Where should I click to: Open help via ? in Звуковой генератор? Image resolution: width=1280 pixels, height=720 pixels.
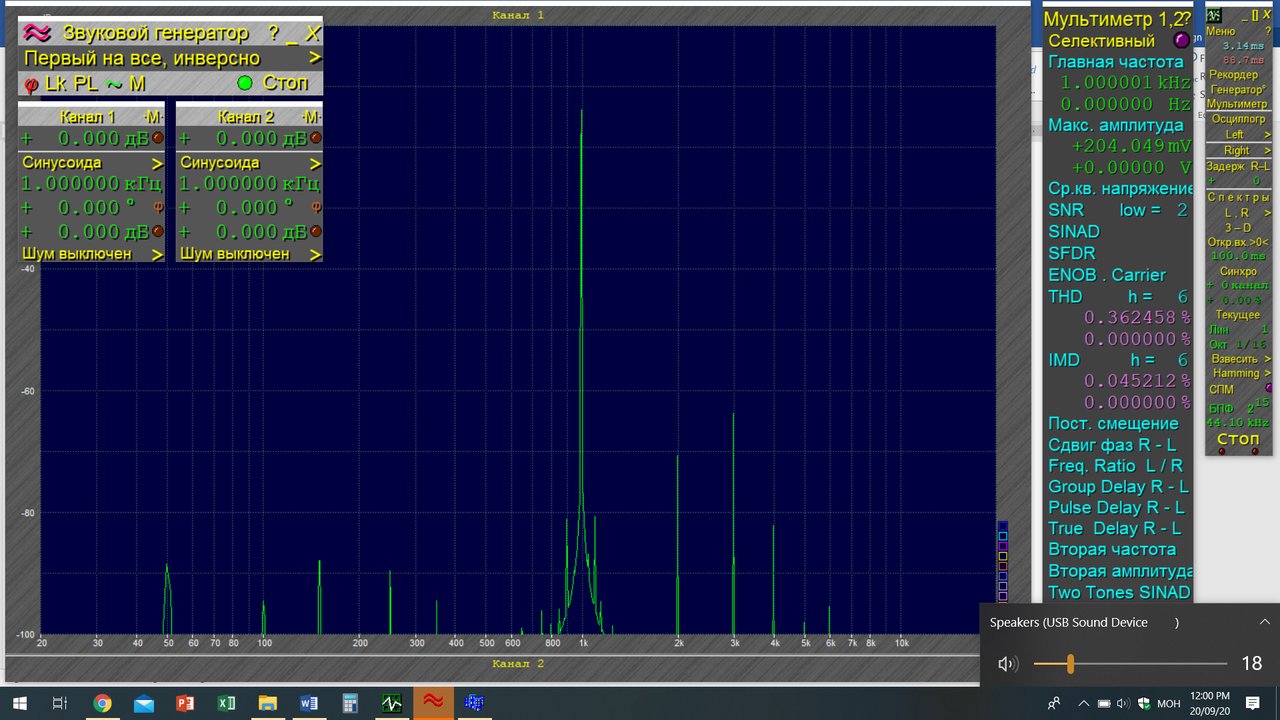click(x=273, y=33)
